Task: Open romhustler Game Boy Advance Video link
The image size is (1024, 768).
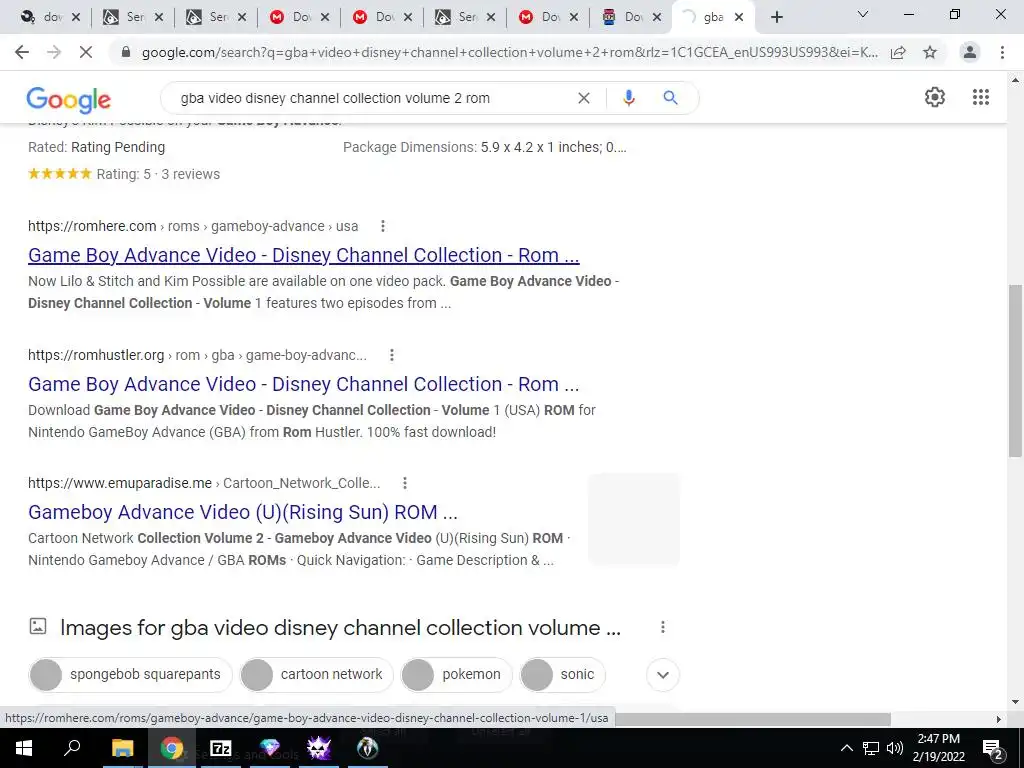Action: tap(304, 384)
